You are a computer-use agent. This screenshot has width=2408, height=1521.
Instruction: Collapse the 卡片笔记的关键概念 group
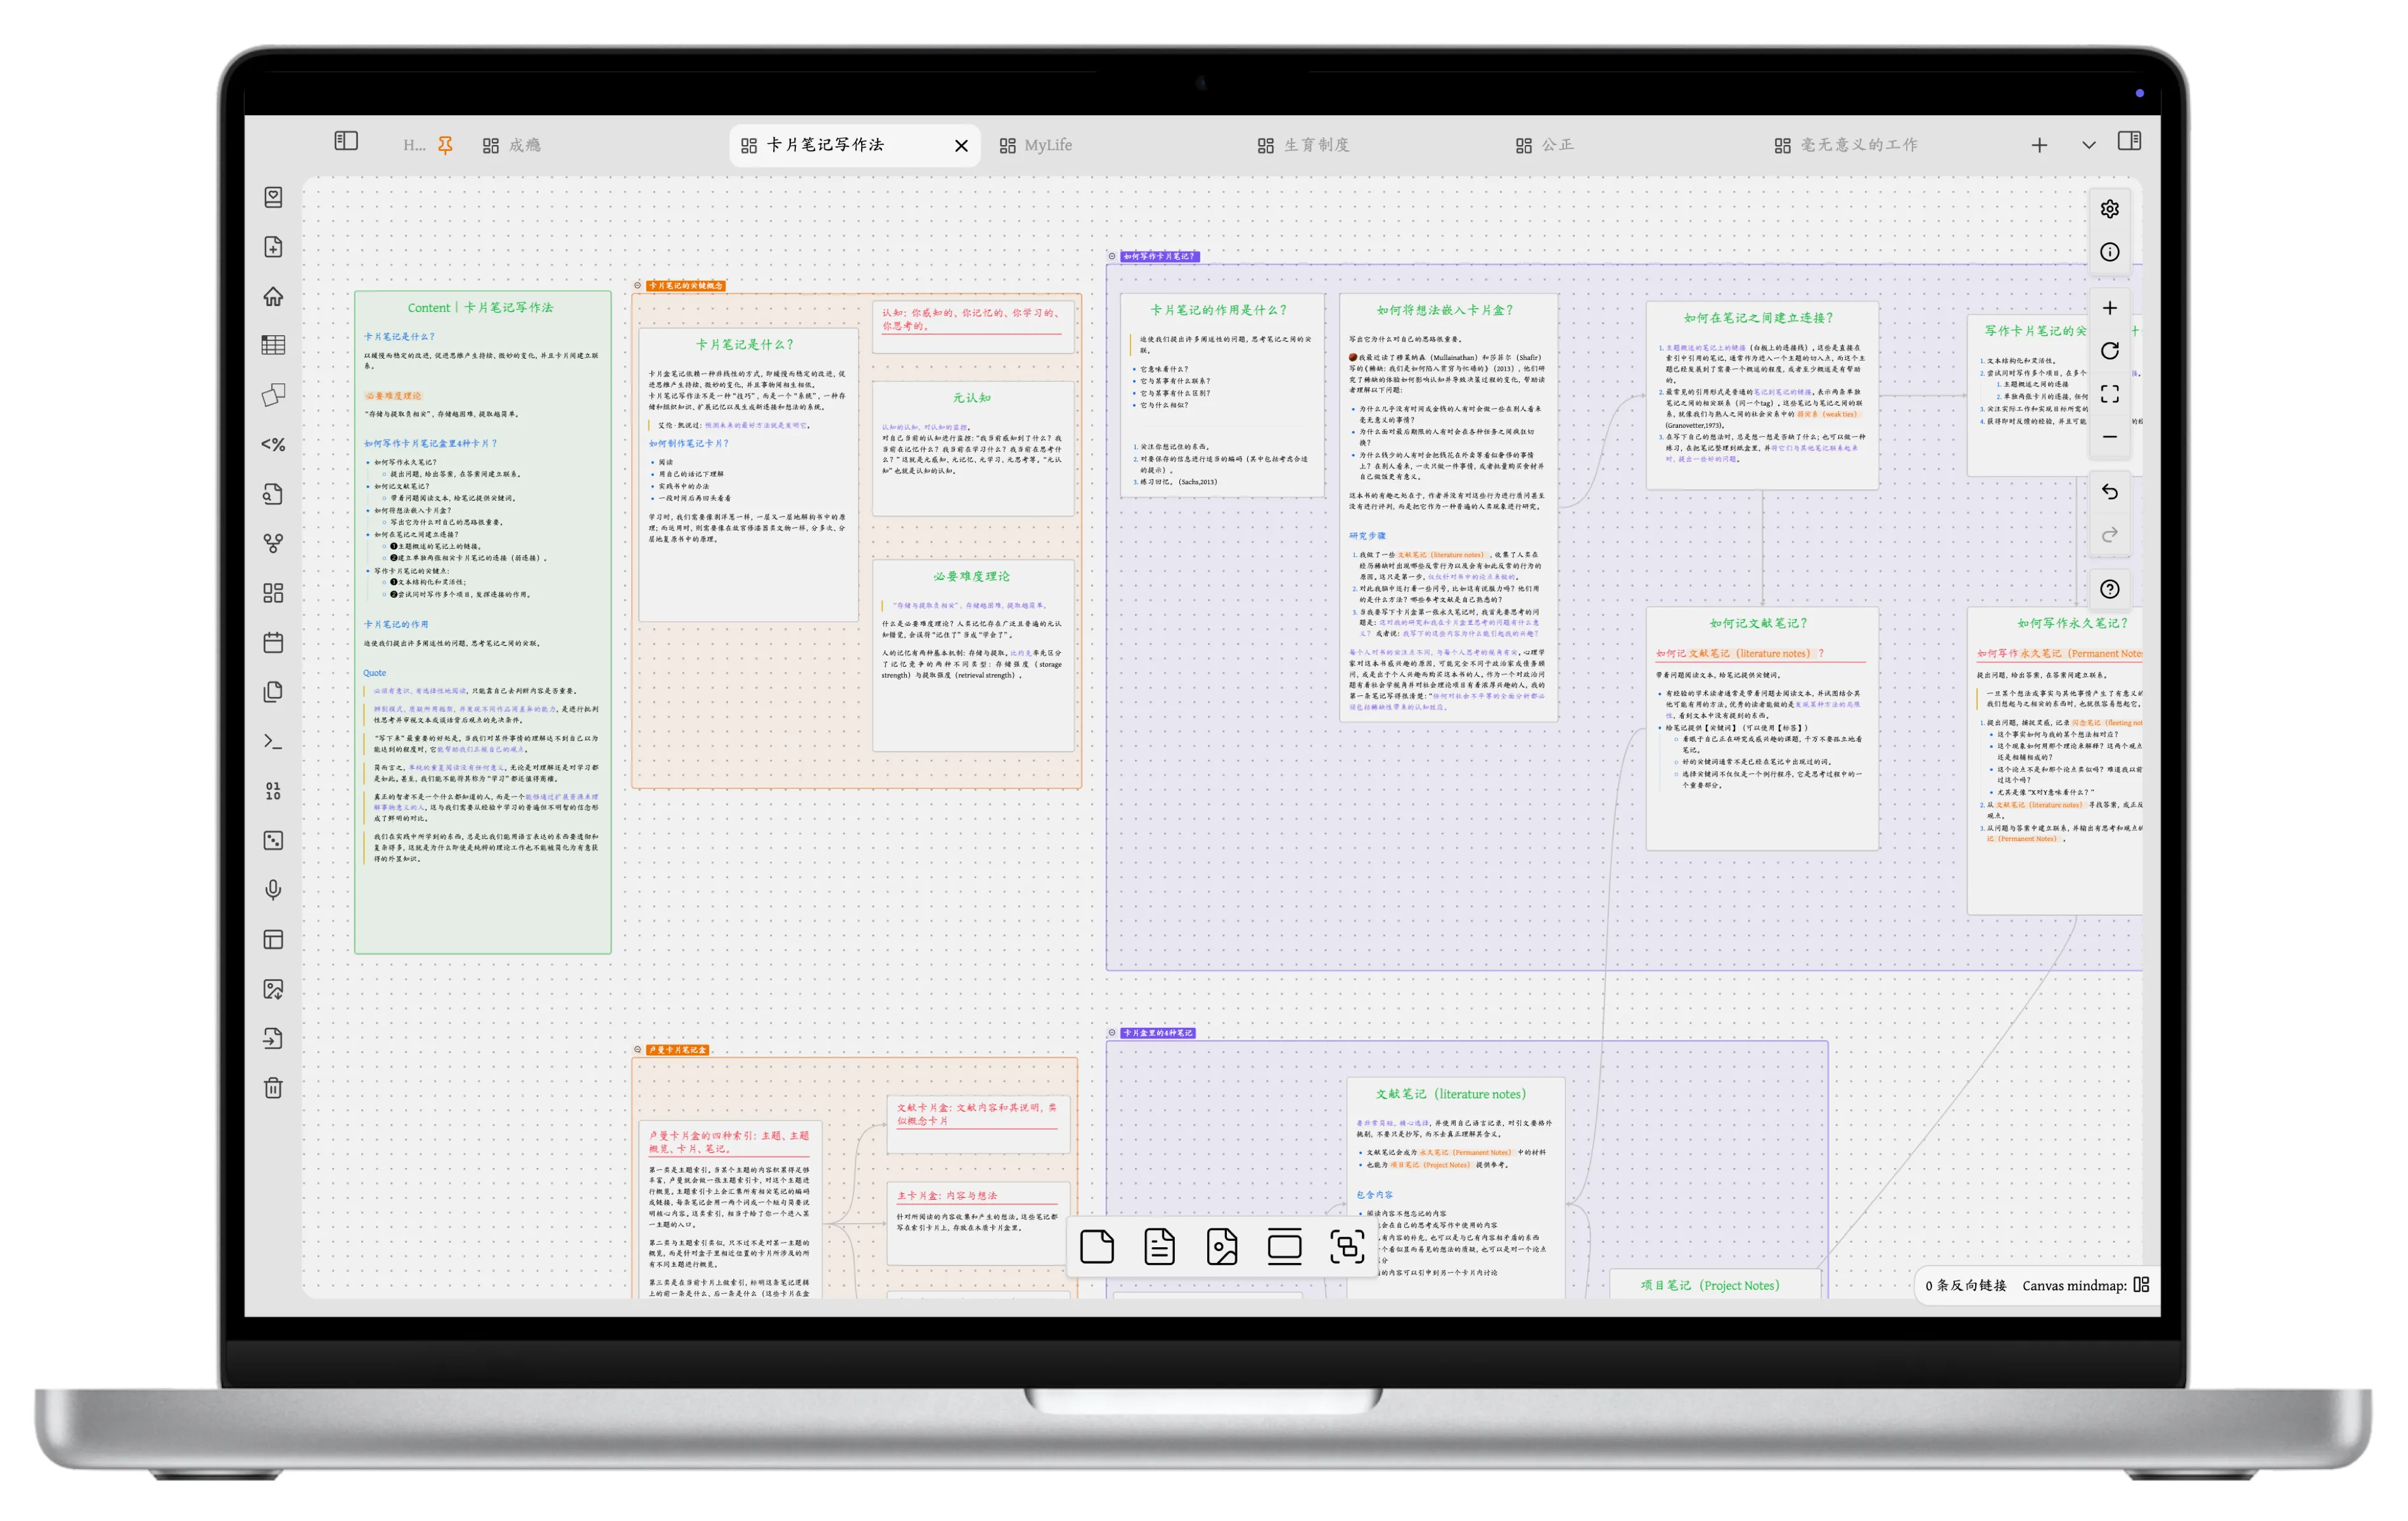pos(638,285)
